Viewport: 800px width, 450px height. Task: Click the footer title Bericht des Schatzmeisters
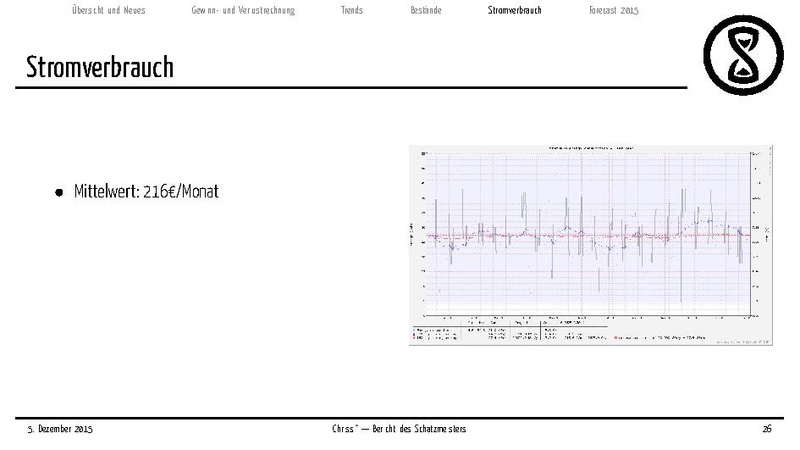[x=399, y=429]
